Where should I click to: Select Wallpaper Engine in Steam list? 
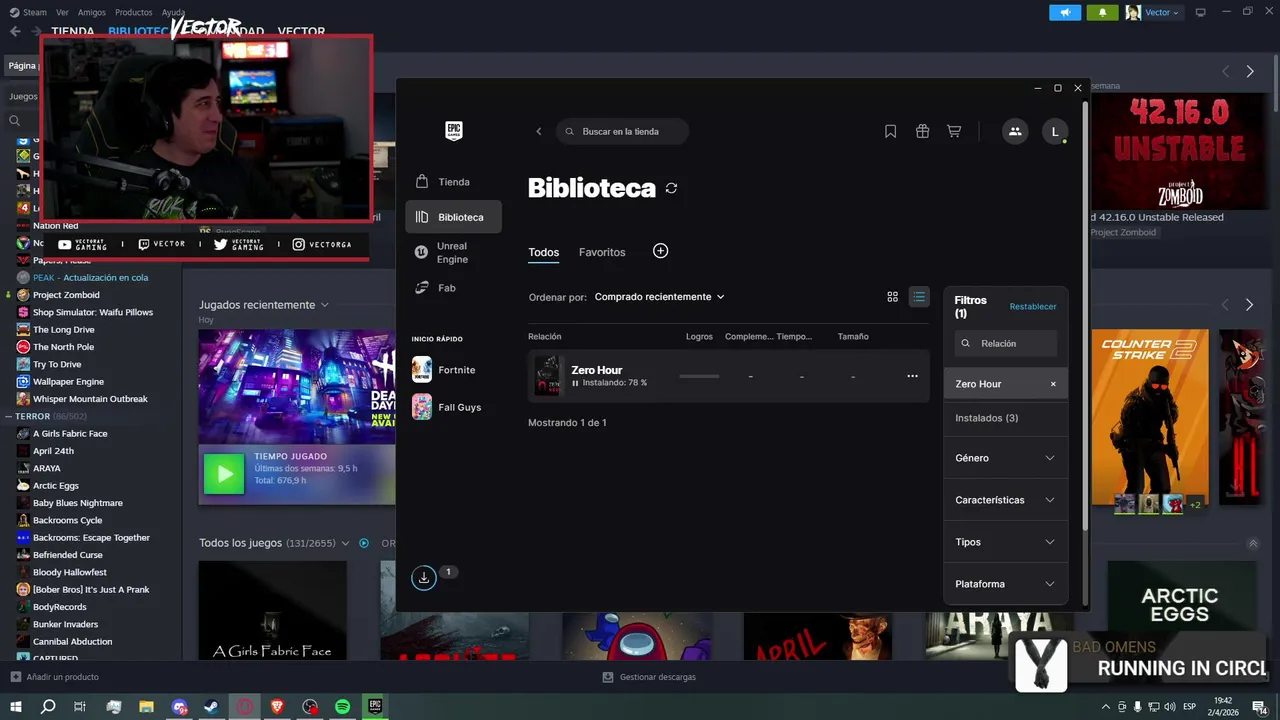[68, 382]
